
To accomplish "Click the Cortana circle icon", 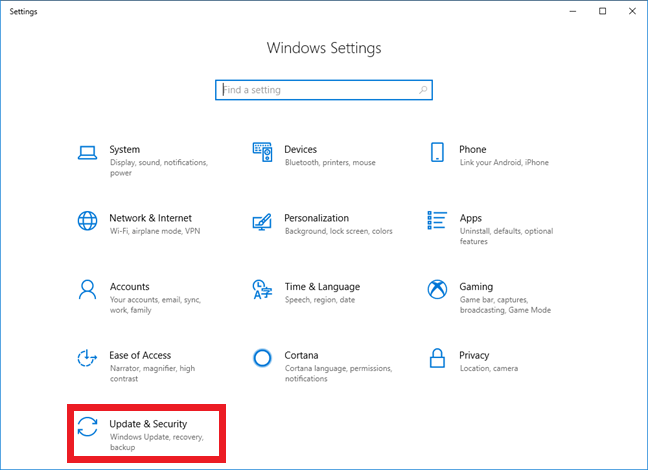I will (262, 358).
